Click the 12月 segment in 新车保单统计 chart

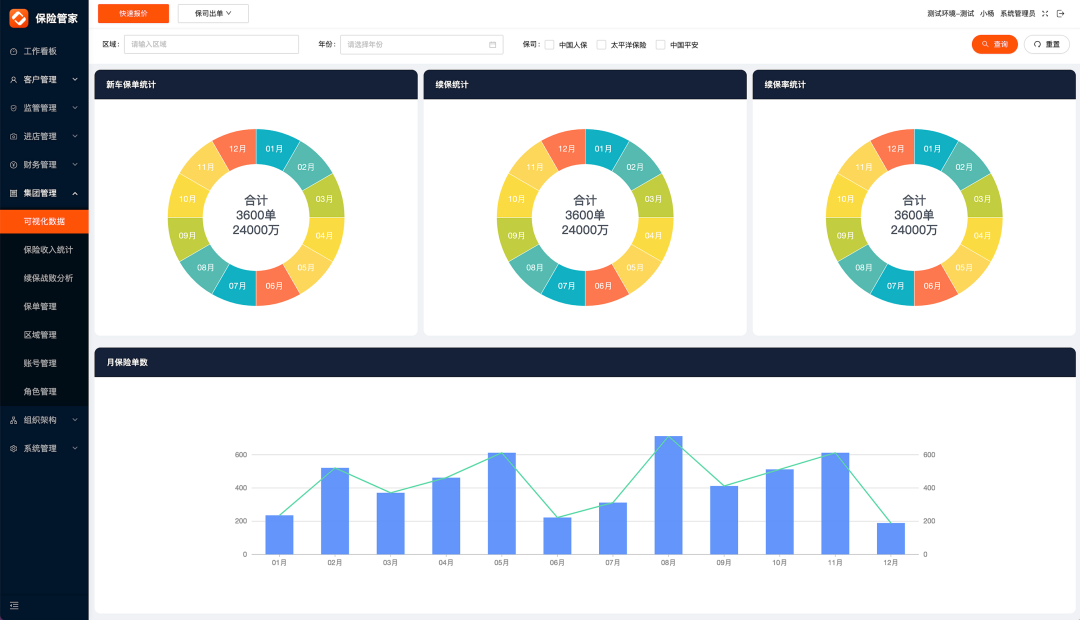click(x=237, y=149)
